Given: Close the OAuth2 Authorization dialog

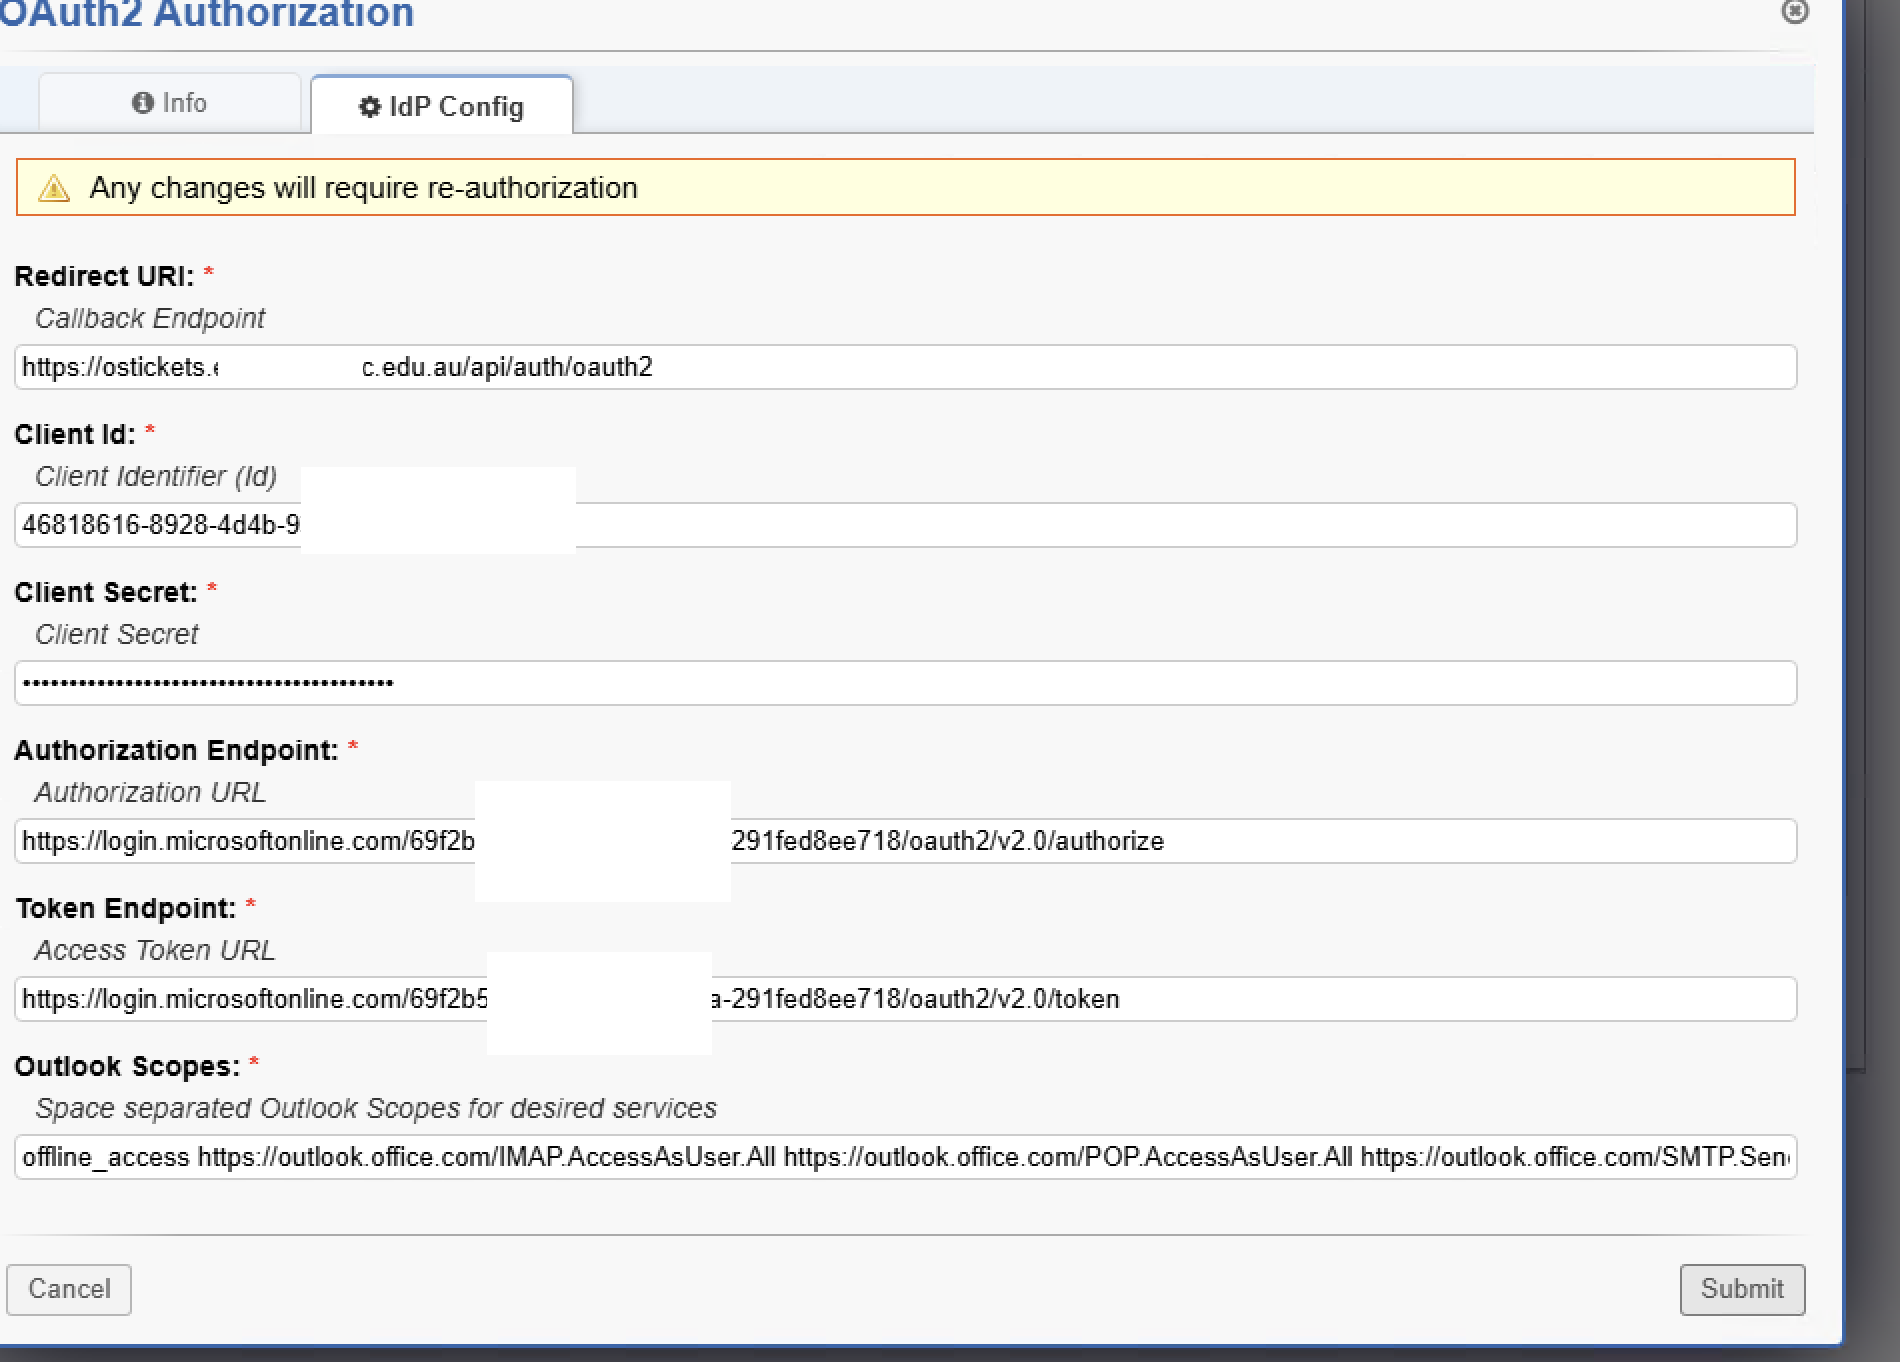Looking at the screenshot, I should [x=1795, y=11].
